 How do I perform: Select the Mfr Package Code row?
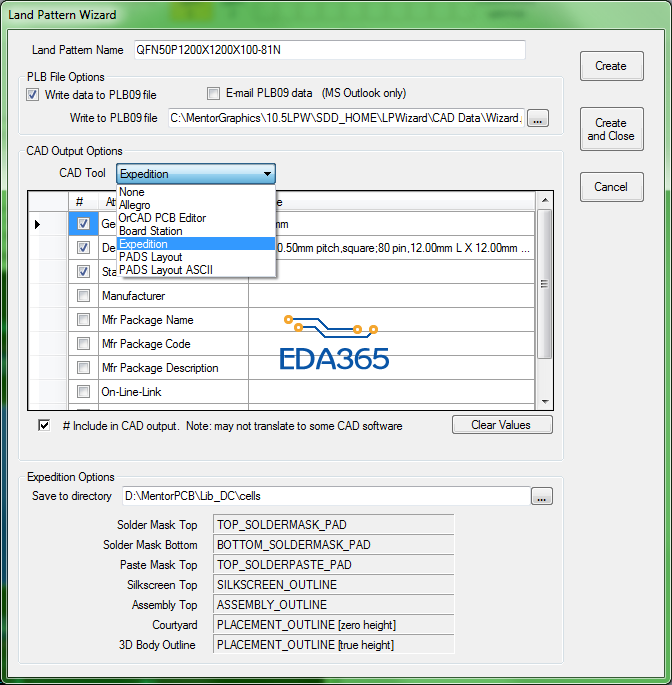coord(146,344)
